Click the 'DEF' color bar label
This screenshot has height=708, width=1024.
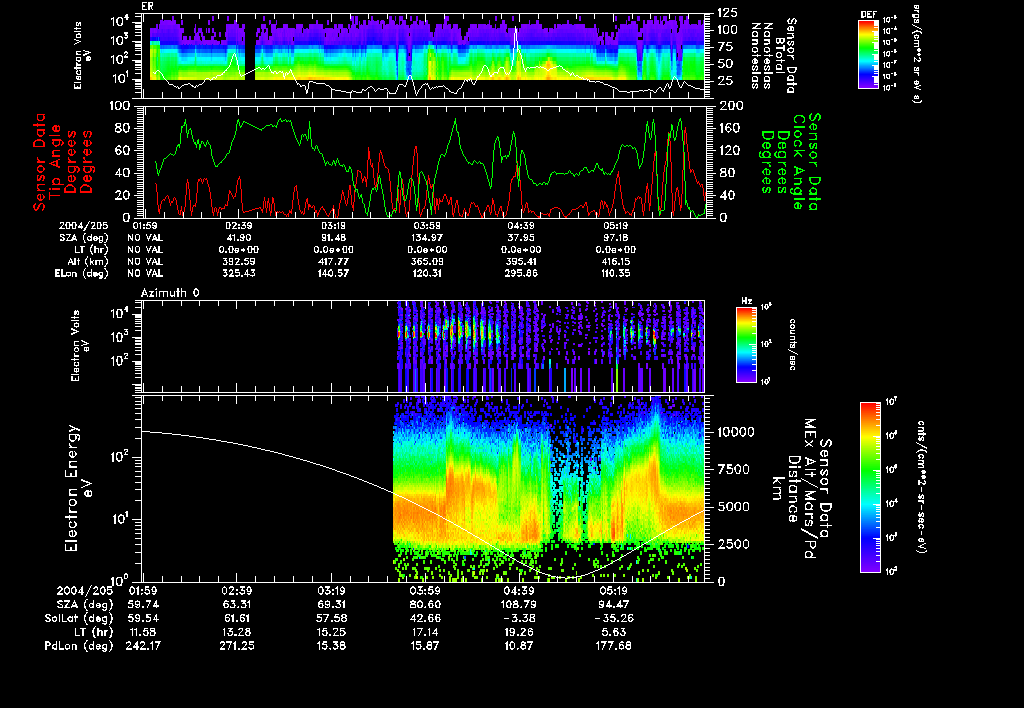pos(868,14)
